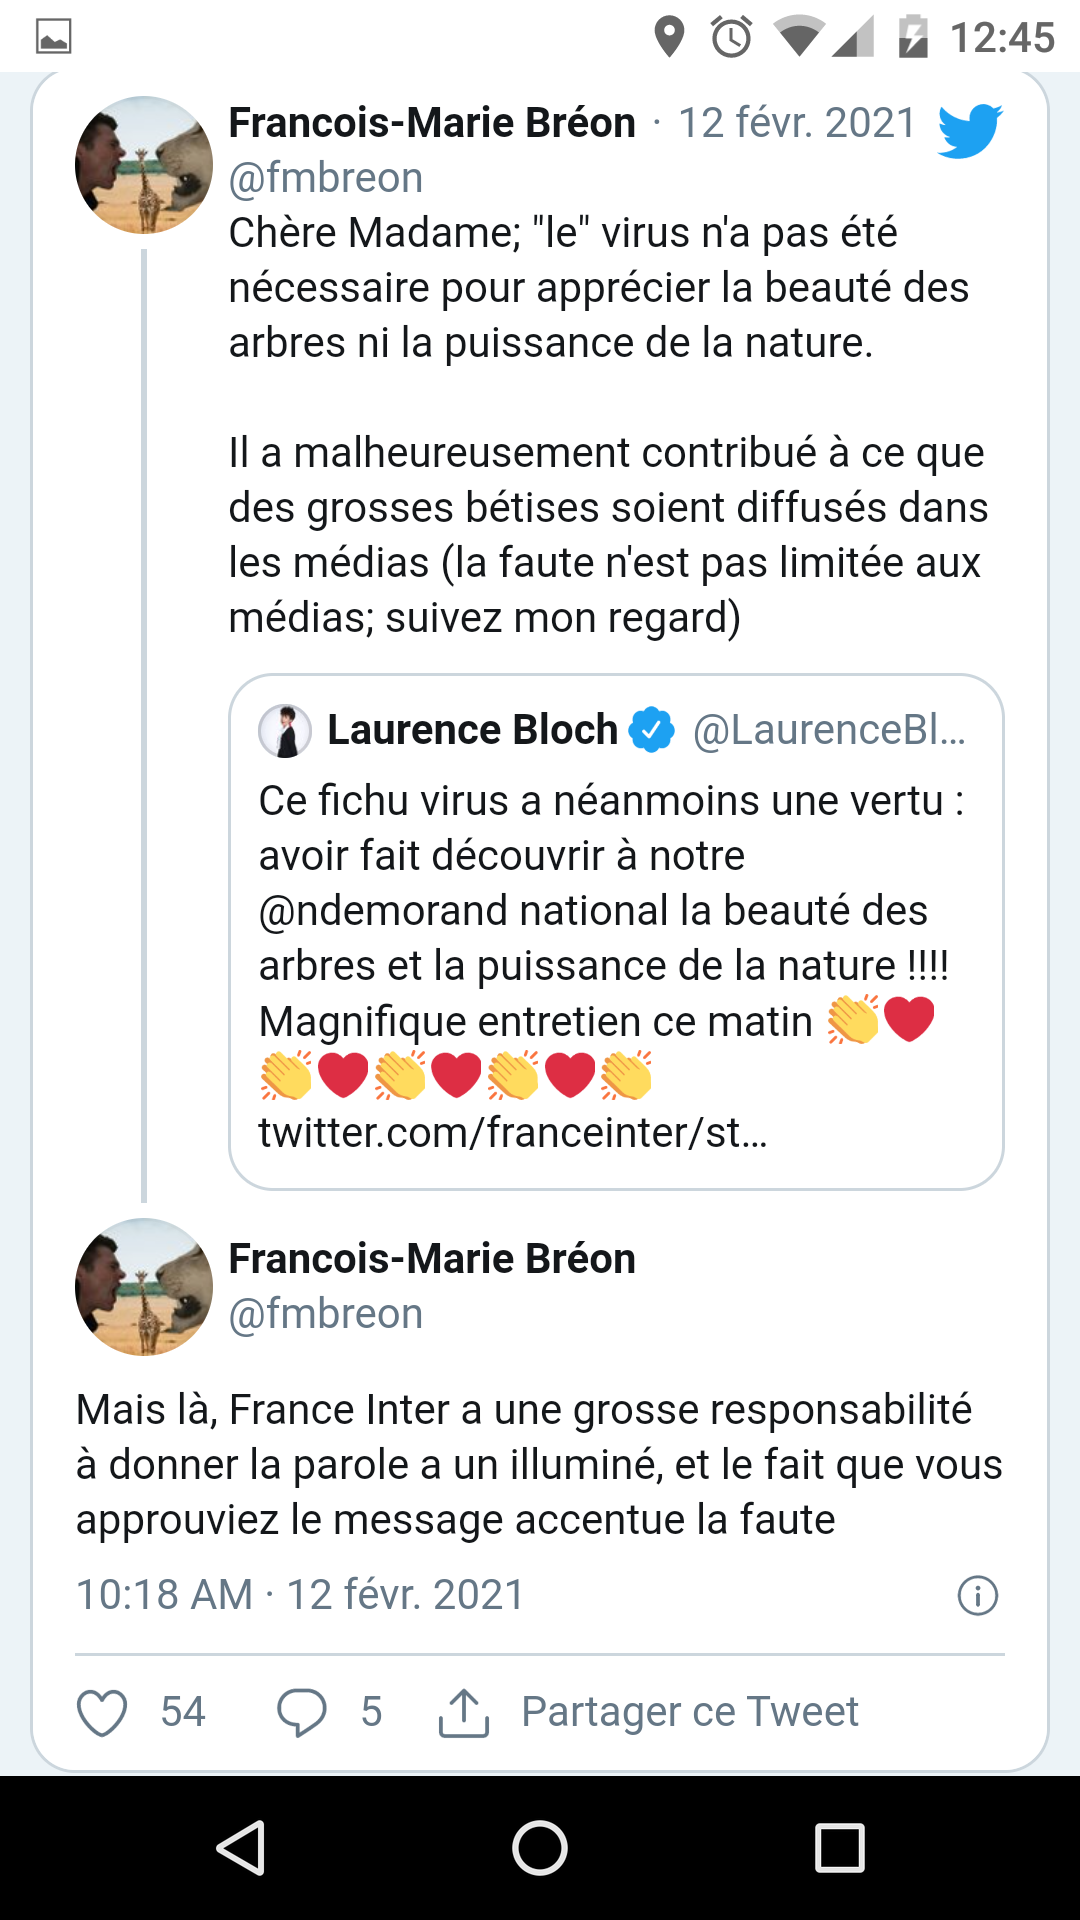Click the Twitter bird logo
The image size is (1080, 1920).
(x=969, y=131)
